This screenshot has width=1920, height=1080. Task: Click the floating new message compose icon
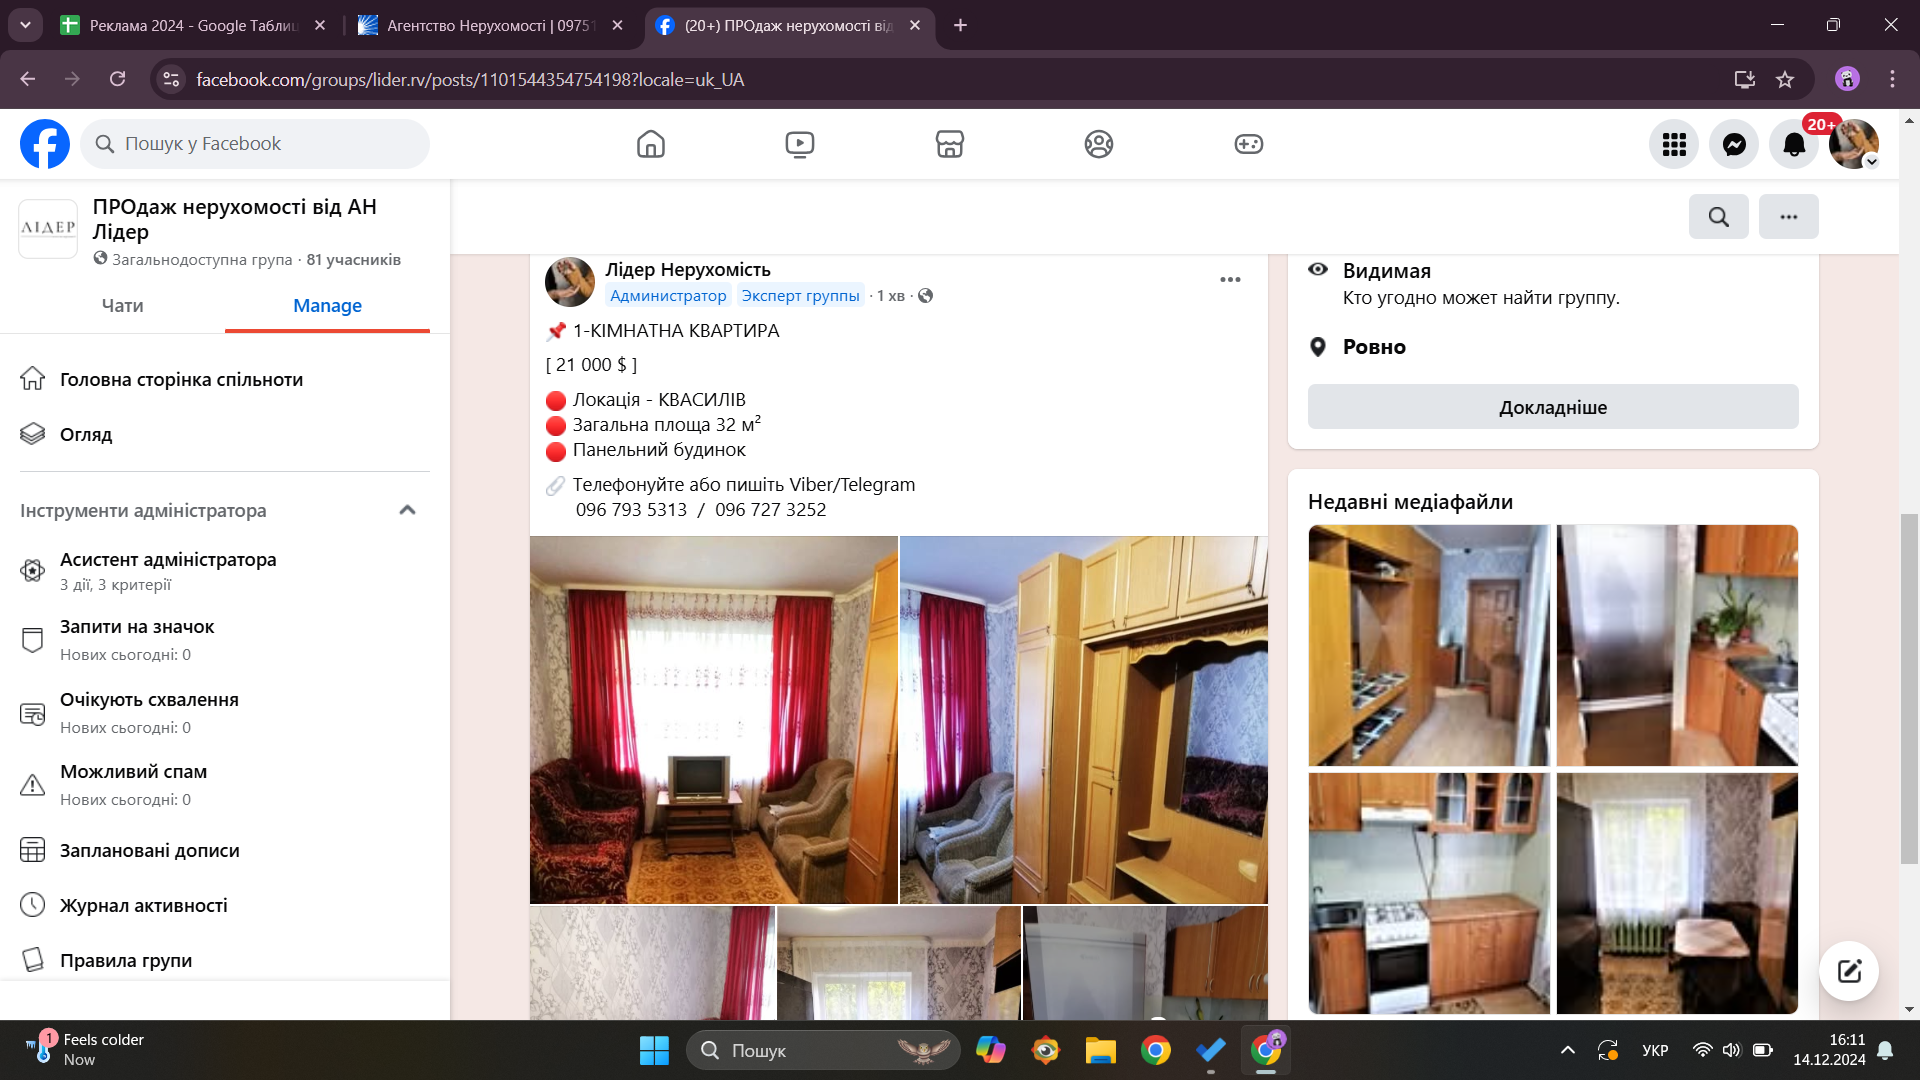click(1848, 970)
